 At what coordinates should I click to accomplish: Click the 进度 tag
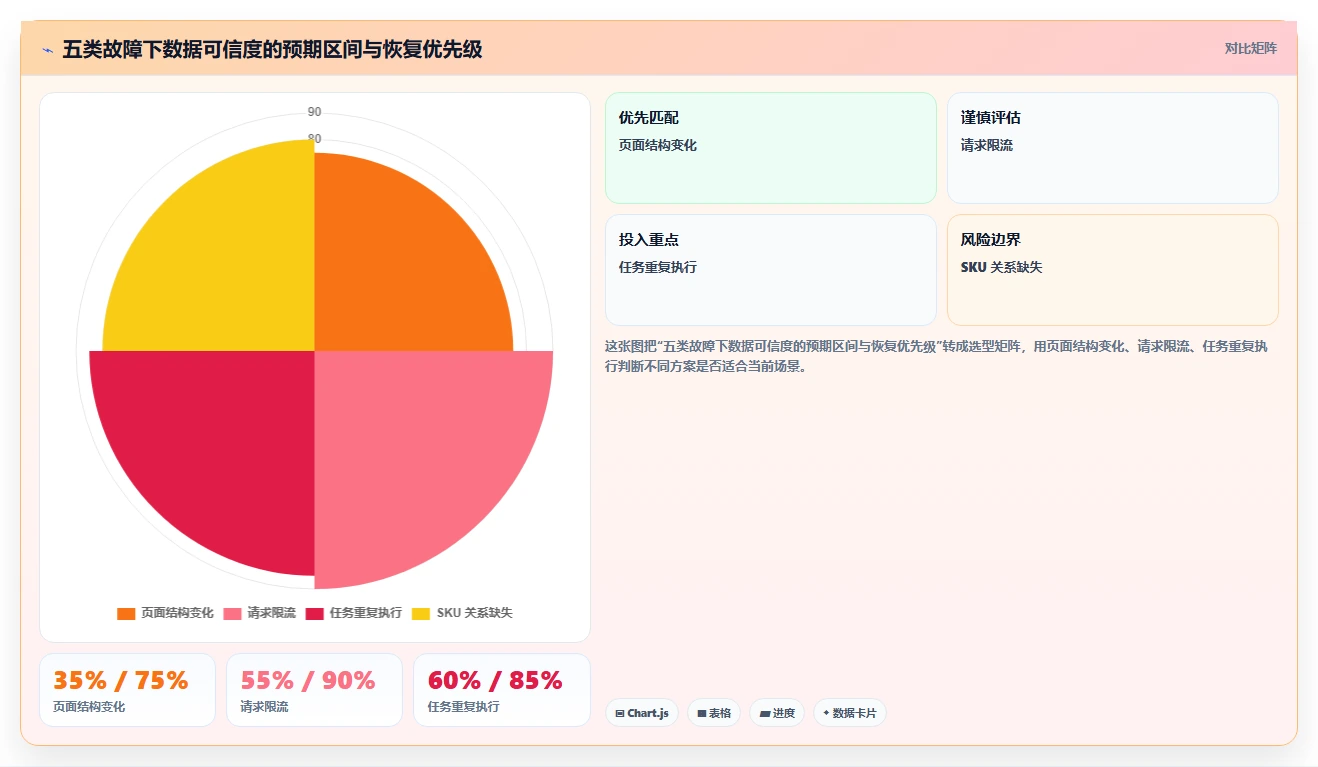pyautogui.click(x=777, y=713)
